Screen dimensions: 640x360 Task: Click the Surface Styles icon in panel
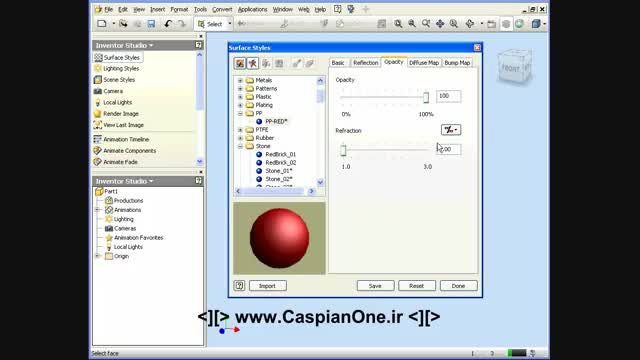[98, 58]
